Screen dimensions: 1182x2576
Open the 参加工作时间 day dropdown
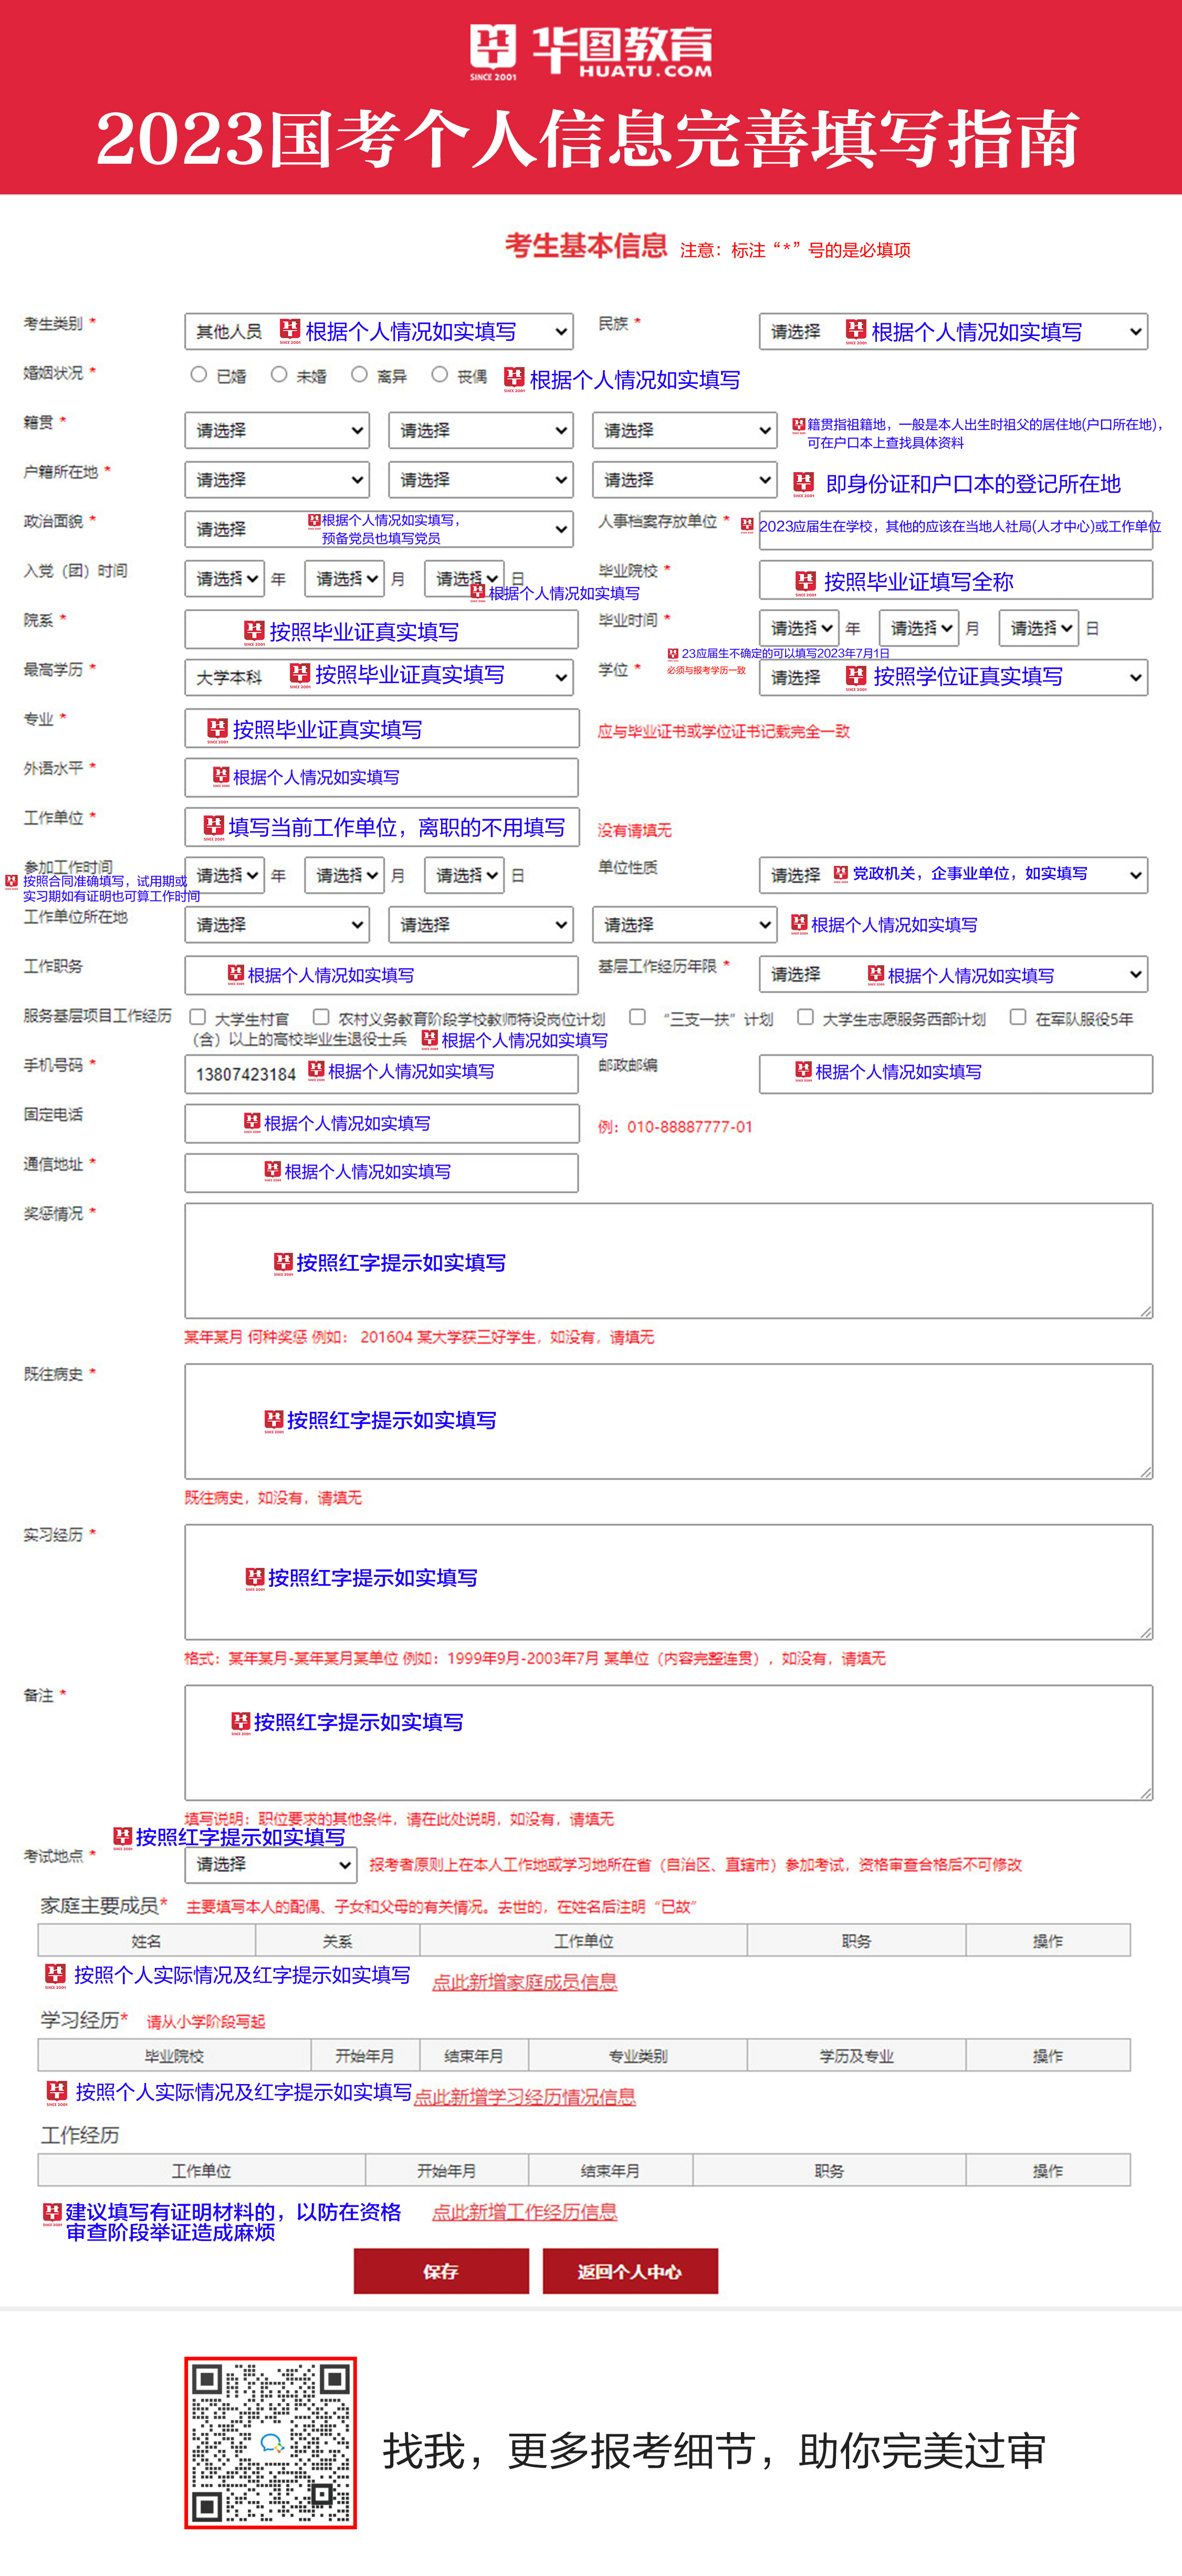tap(464, 875)
